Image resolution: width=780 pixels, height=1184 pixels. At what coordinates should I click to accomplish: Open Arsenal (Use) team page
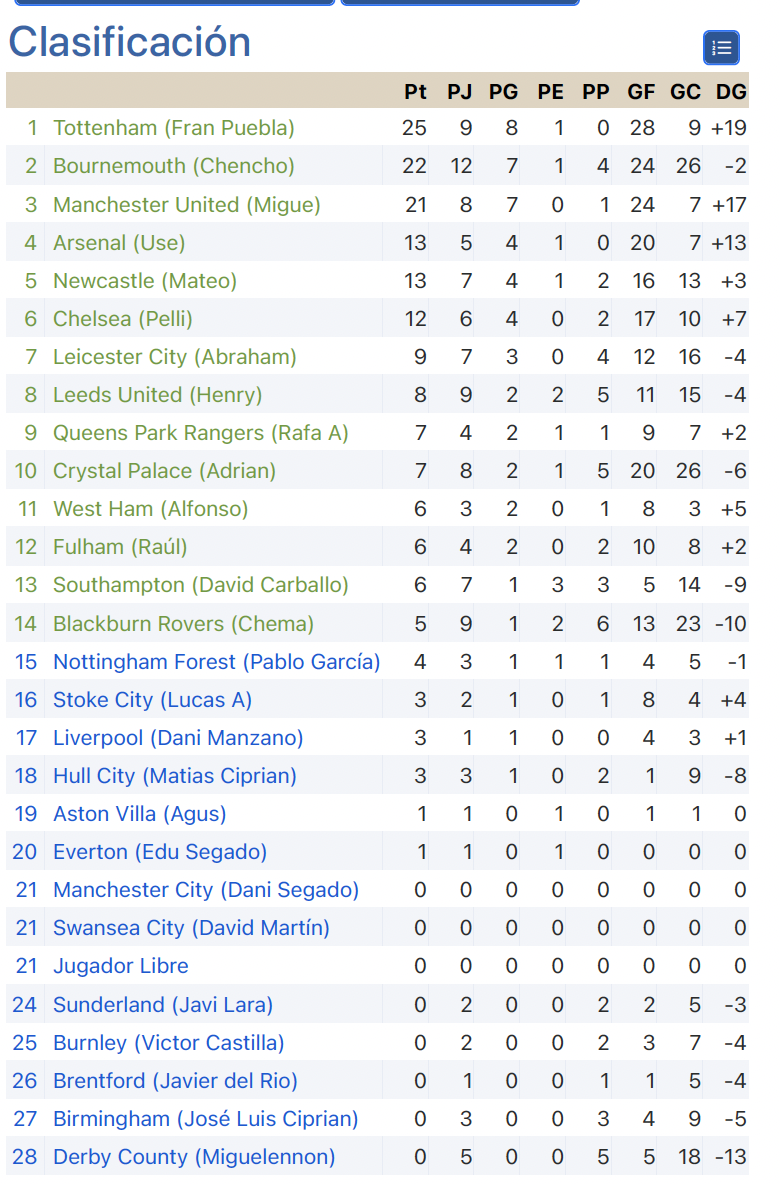(x=119, y=243)
